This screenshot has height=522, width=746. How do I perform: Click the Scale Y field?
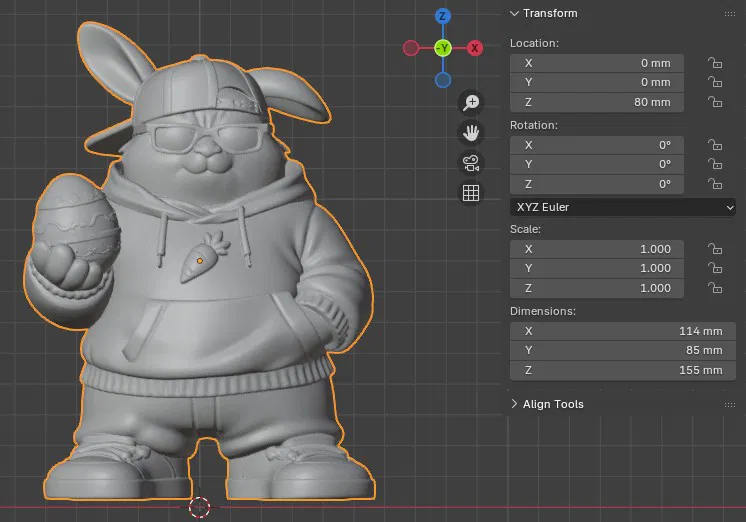tap(597, 268)
